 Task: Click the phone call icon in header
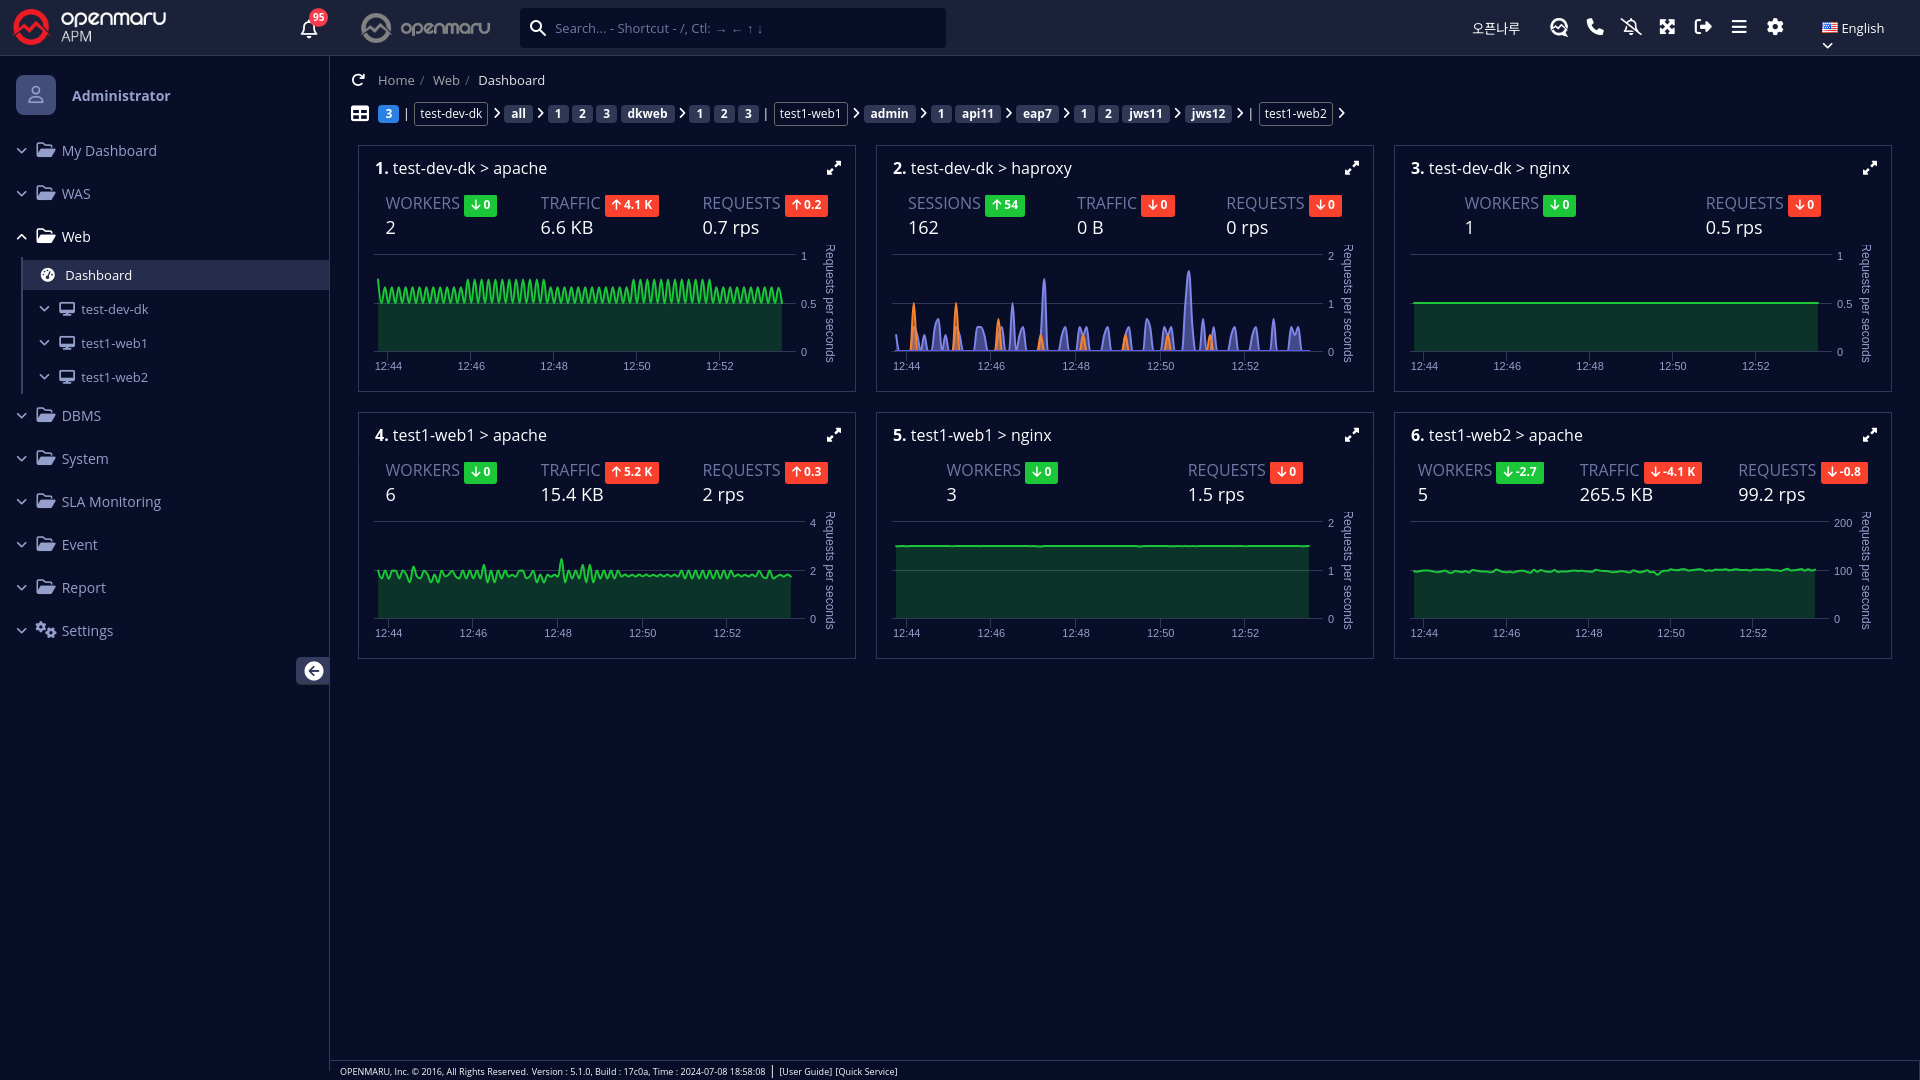(x=1595, y=27)
